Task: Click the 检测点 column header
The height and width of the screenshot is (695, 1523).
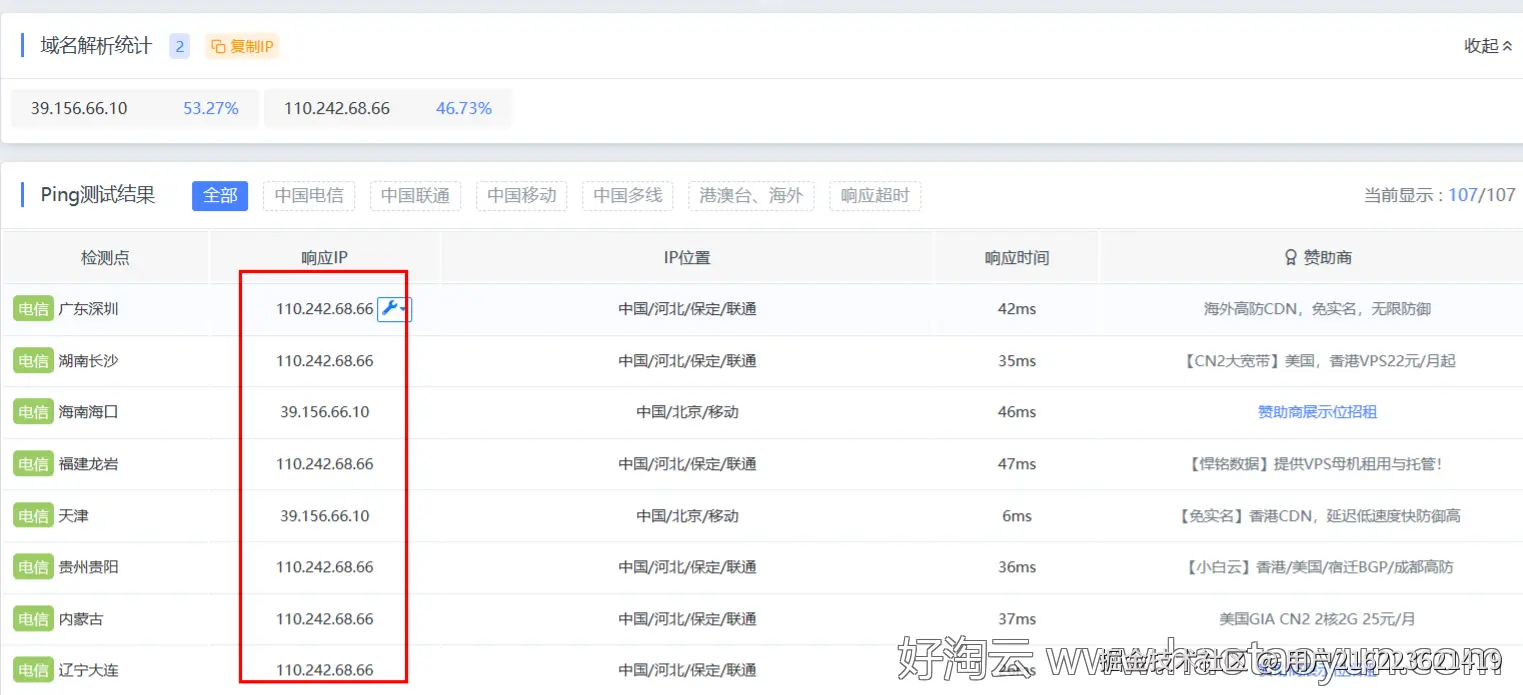Action: pyautogui.click(x=105, y=257)
